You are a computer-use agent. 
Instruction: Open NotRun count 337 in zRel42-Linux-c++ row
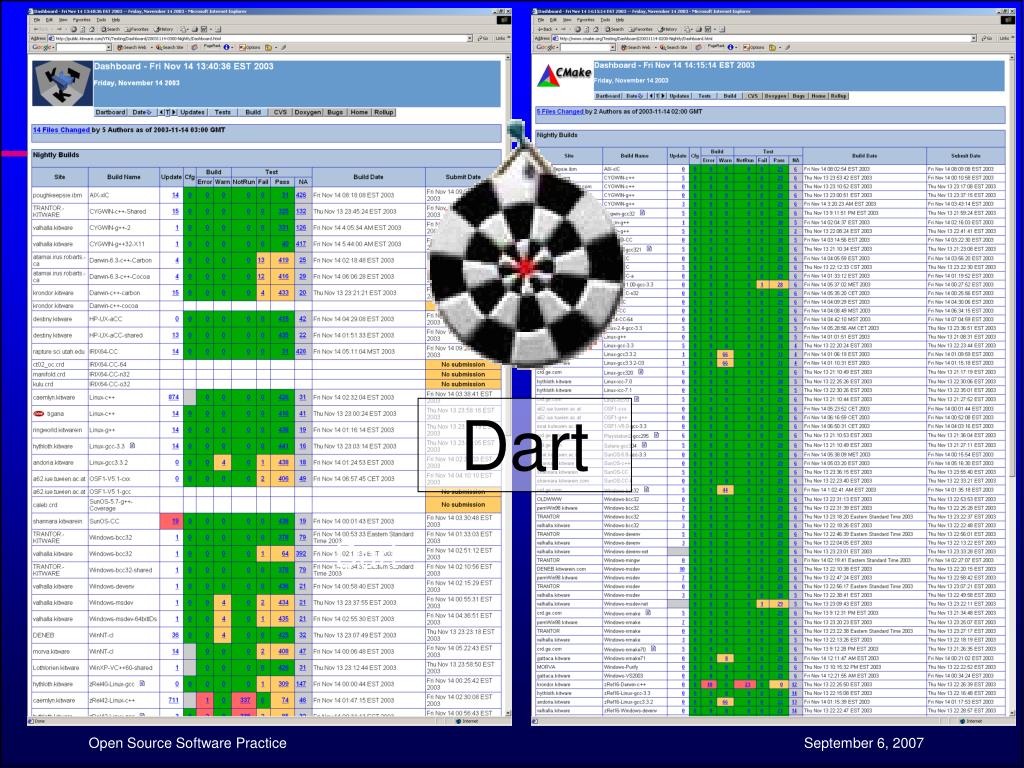245,700
